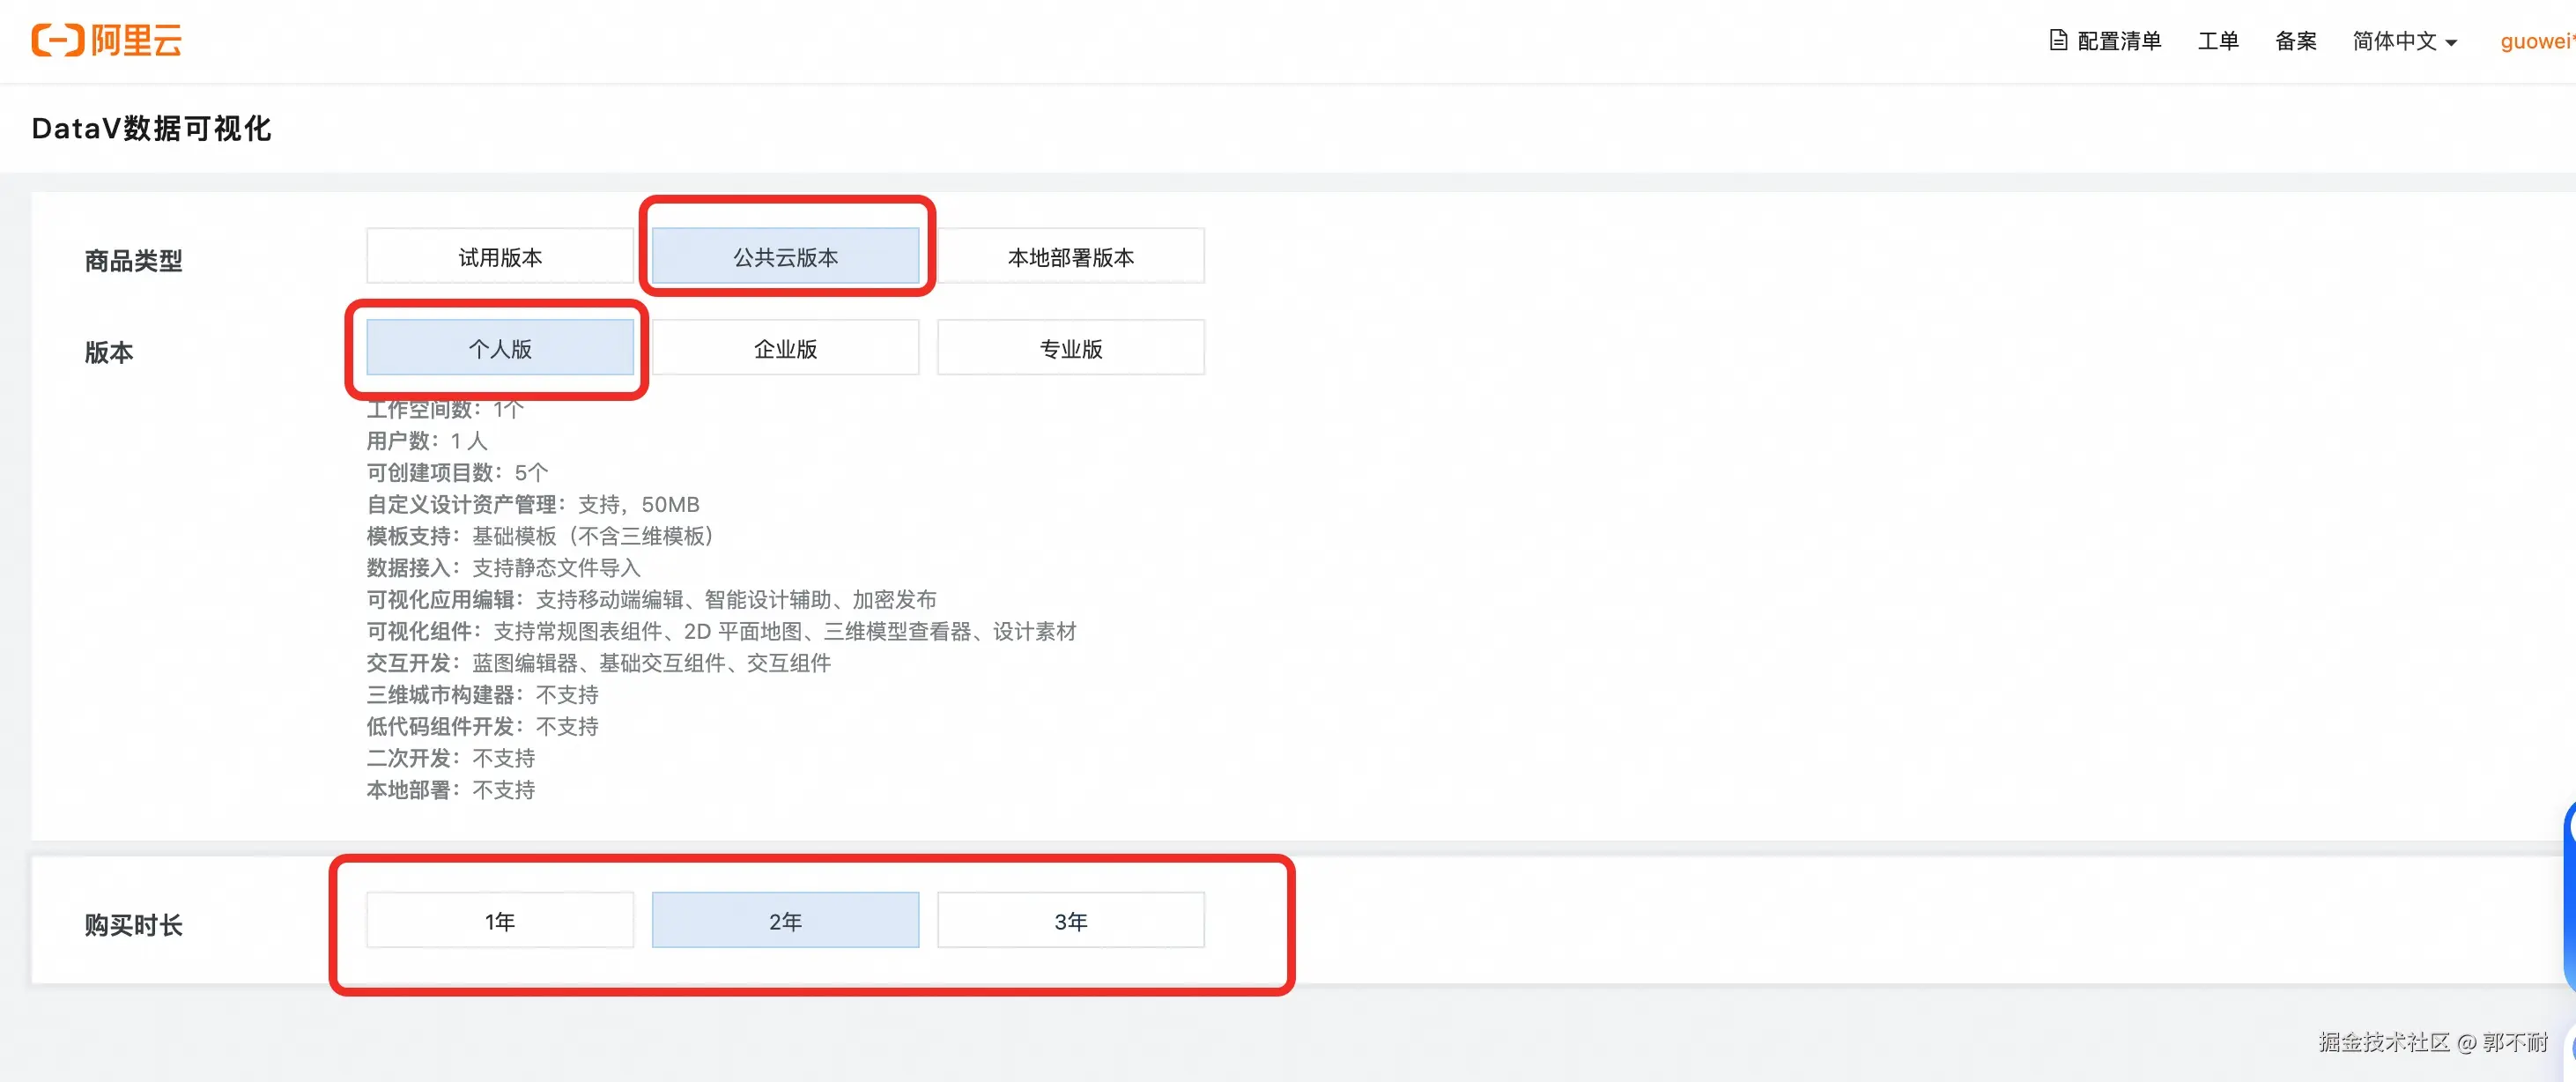Viewport: 2576px width, 1082px height.
Task: Go to the 备案 page
Action: pos(2295,41)
